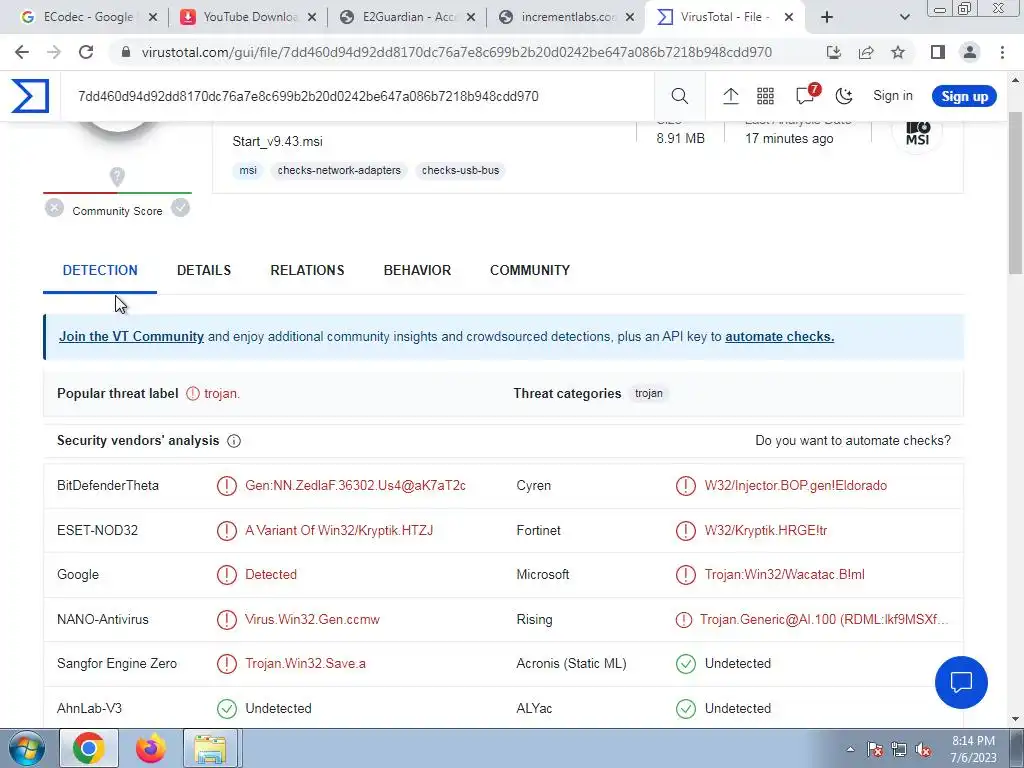This screenshot has height=768, width=1024.
Task: Select Gen:NN.ZedlaF.36302.Us4@aK7aT2c text
Action: 355,485
